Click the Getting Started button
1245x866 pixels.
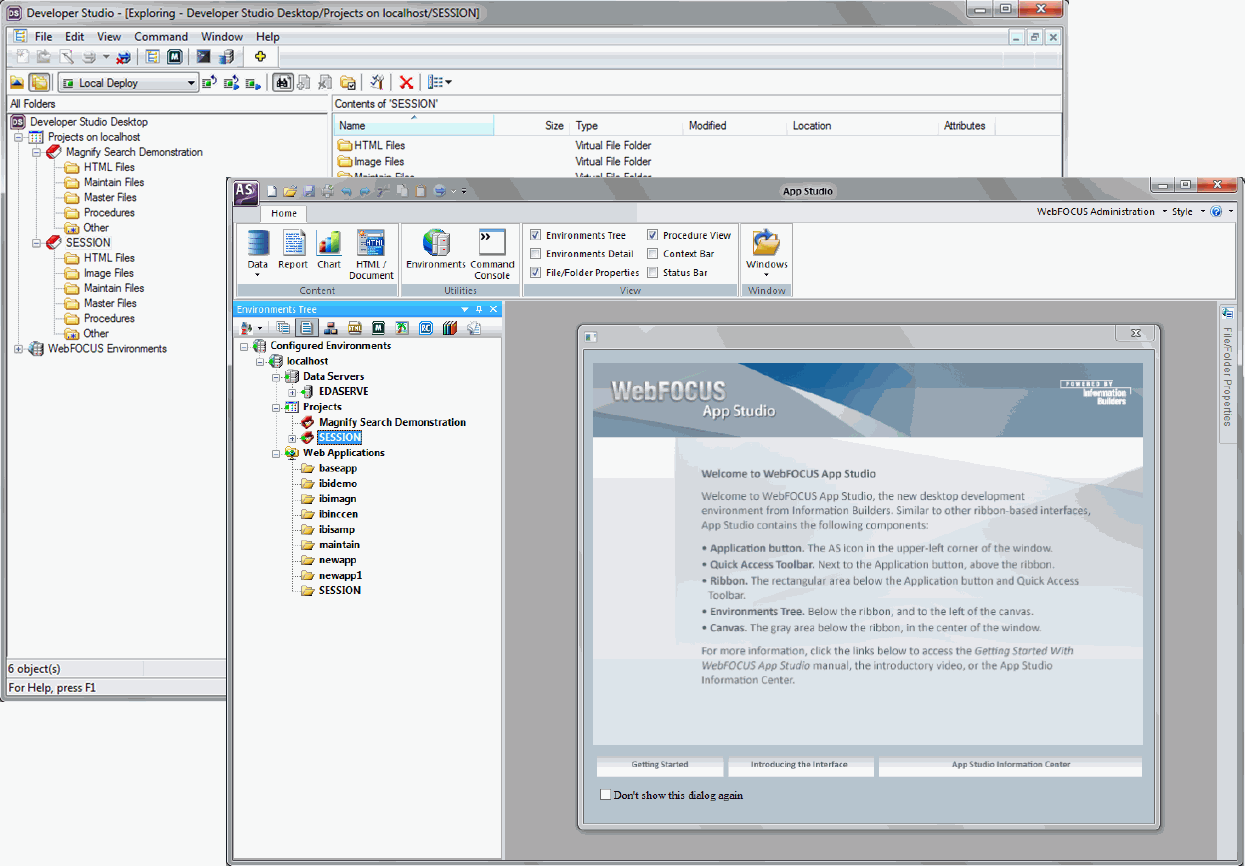(x=660, y=765)
